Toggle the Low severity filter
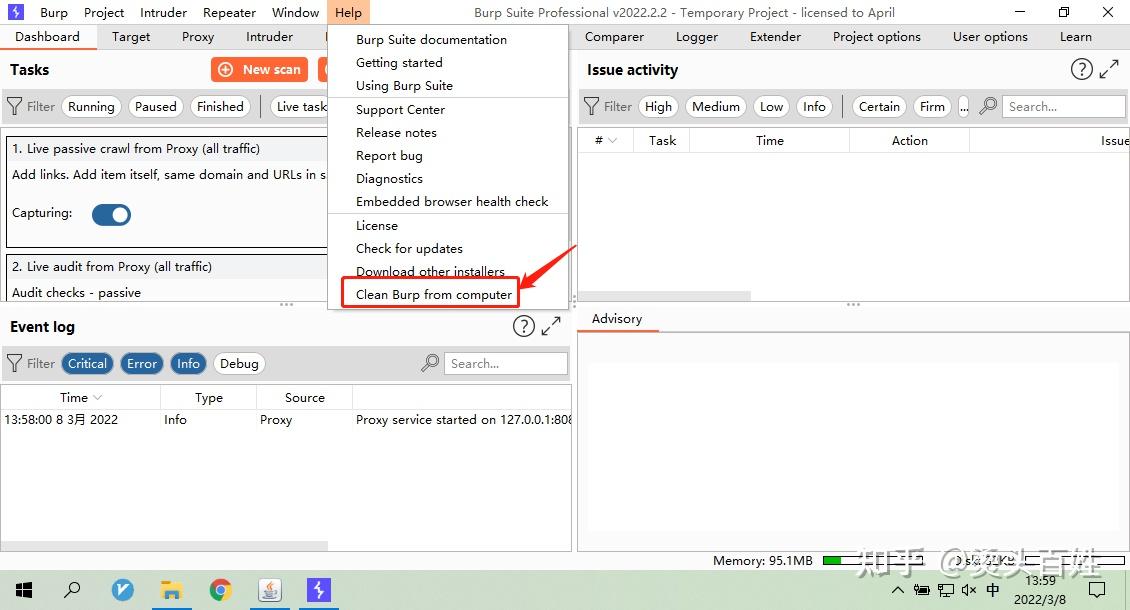The height and width of the screenshot is (610, 1130). click(x=771, y=107)
